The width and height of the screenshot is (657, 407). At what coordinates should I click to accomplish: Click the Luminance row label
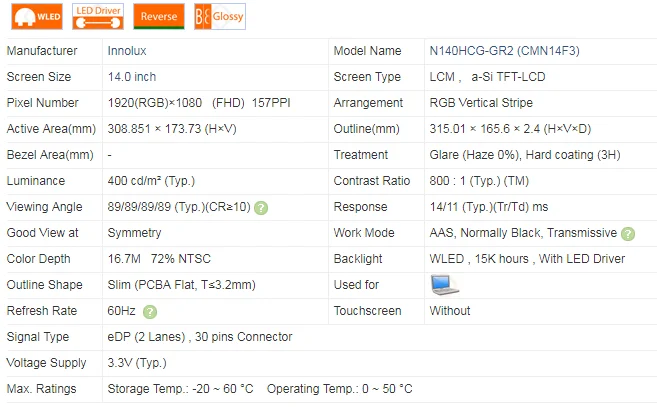(x=36, y=181)
